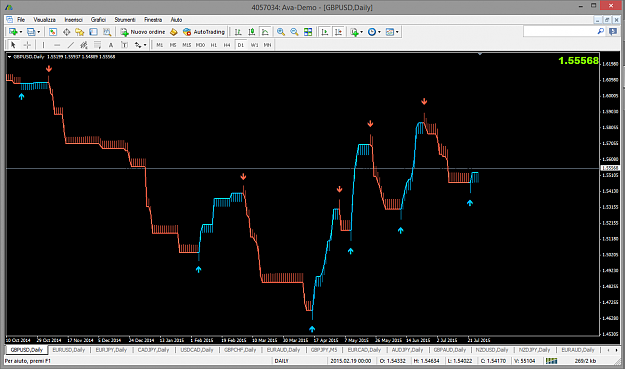Select the text tool
The height and width of the screenshot is (369, 625).
coord(111,45)
